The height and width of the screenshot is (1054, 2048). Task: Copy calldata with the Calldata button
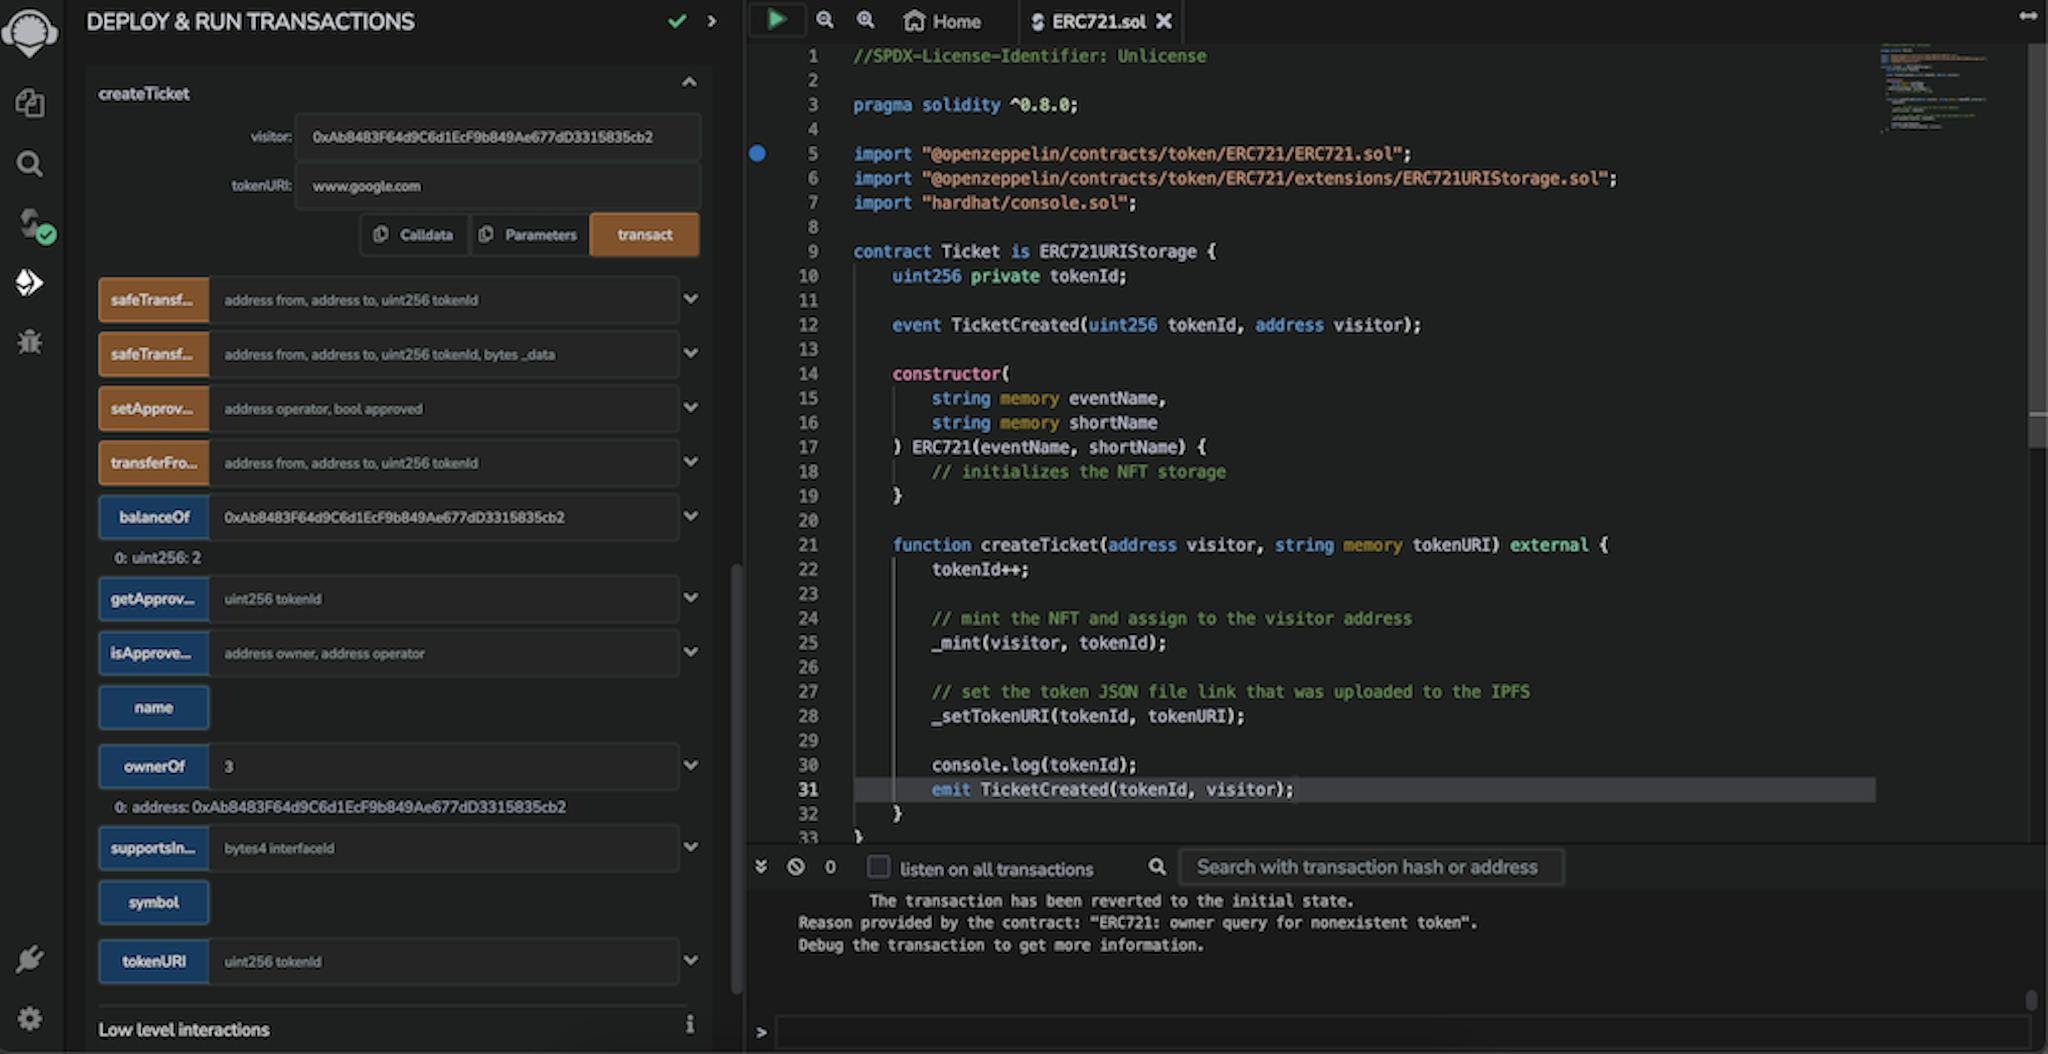tap(414, 235)
